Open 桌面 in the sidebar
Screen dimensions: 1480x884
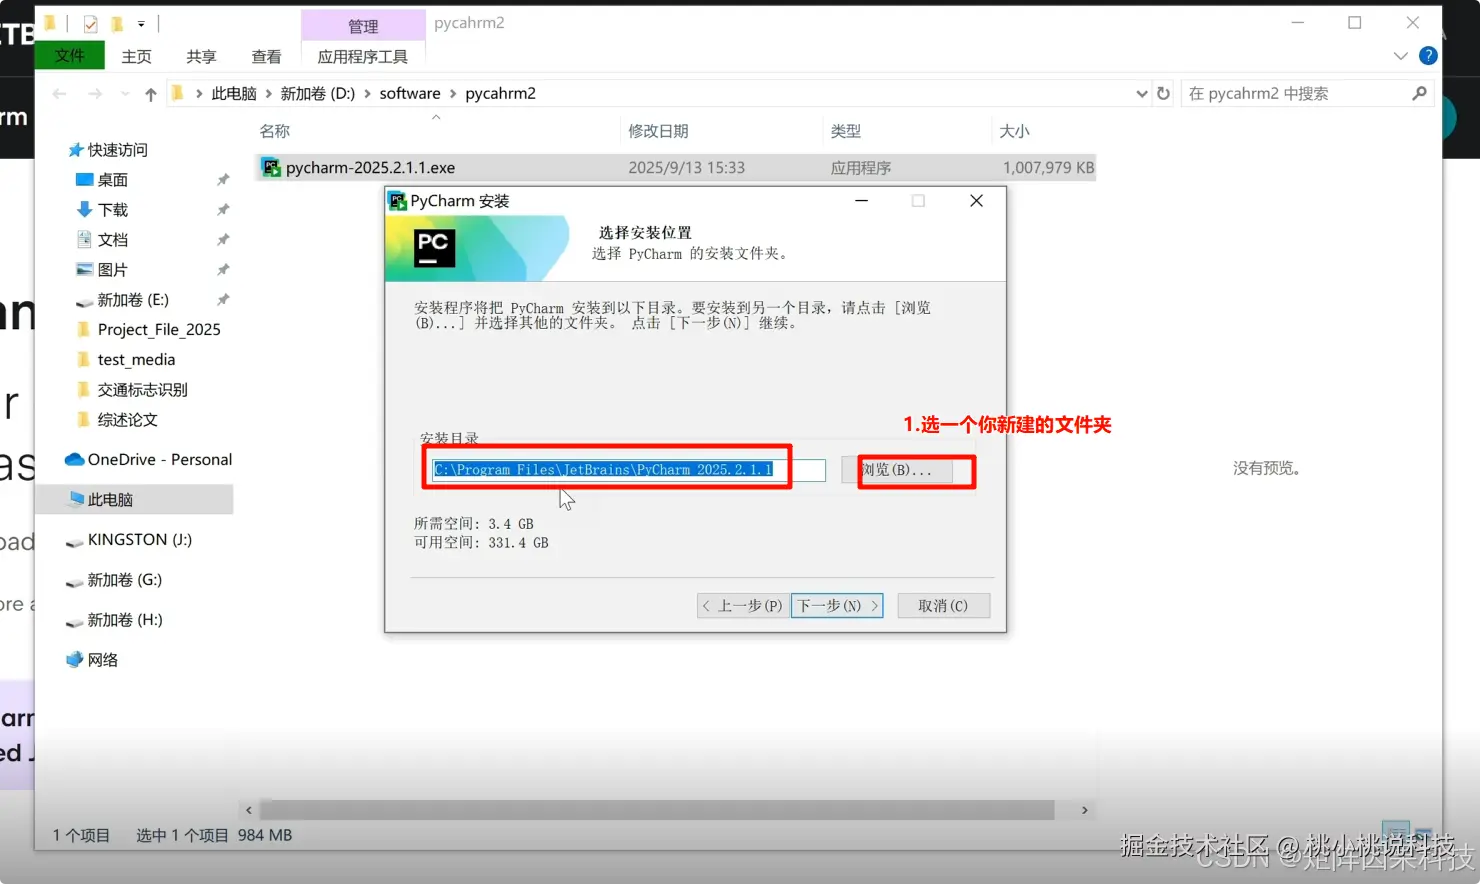112,180
